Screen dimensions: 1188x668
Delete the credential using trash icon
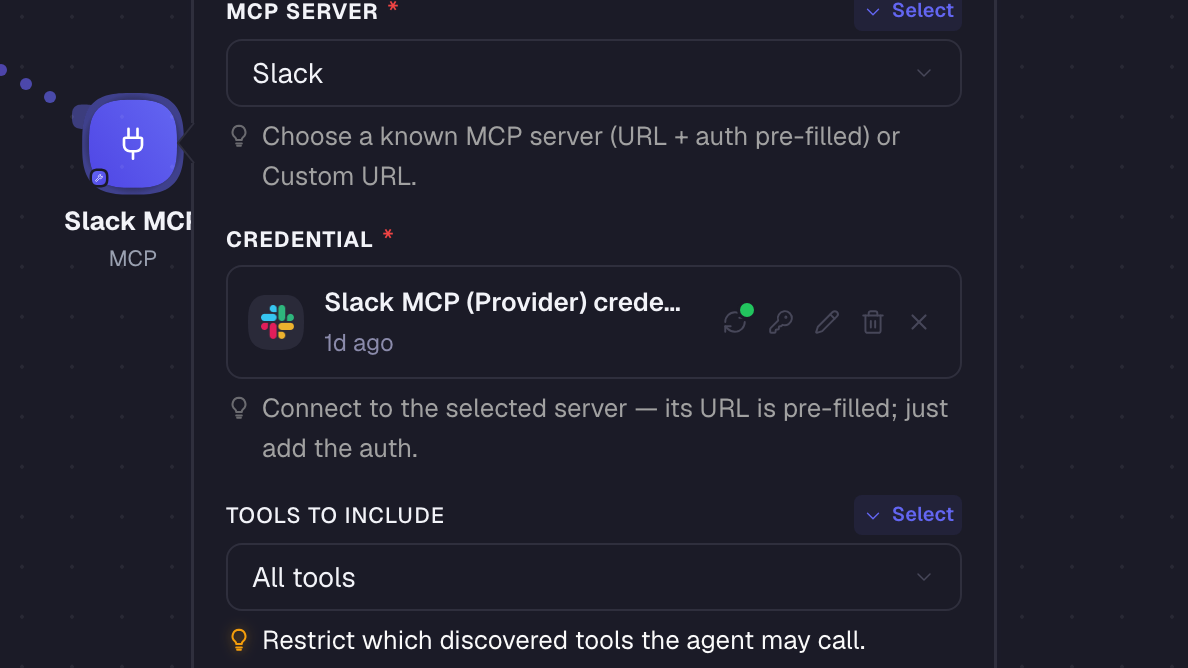[873, 323]
